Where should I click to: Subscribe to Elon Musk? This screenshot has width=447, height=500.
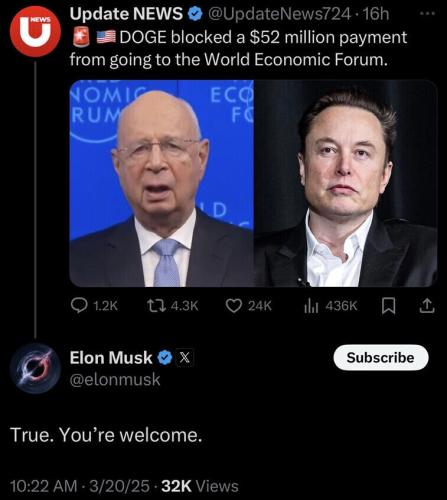pyautogui.click(x=381, y=357)
